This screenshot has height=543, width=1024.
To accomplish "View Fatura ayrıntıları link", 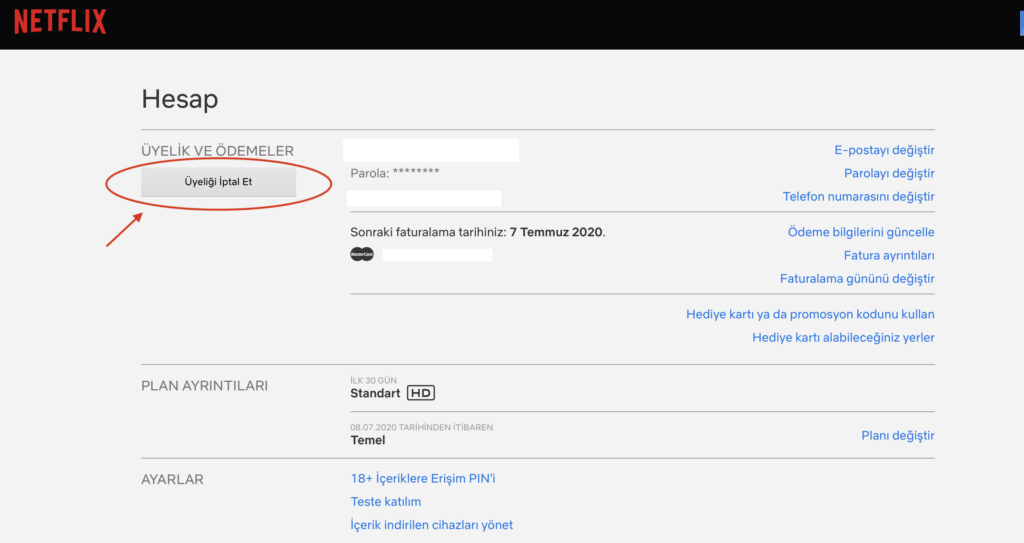I will (x=889, y=255).
